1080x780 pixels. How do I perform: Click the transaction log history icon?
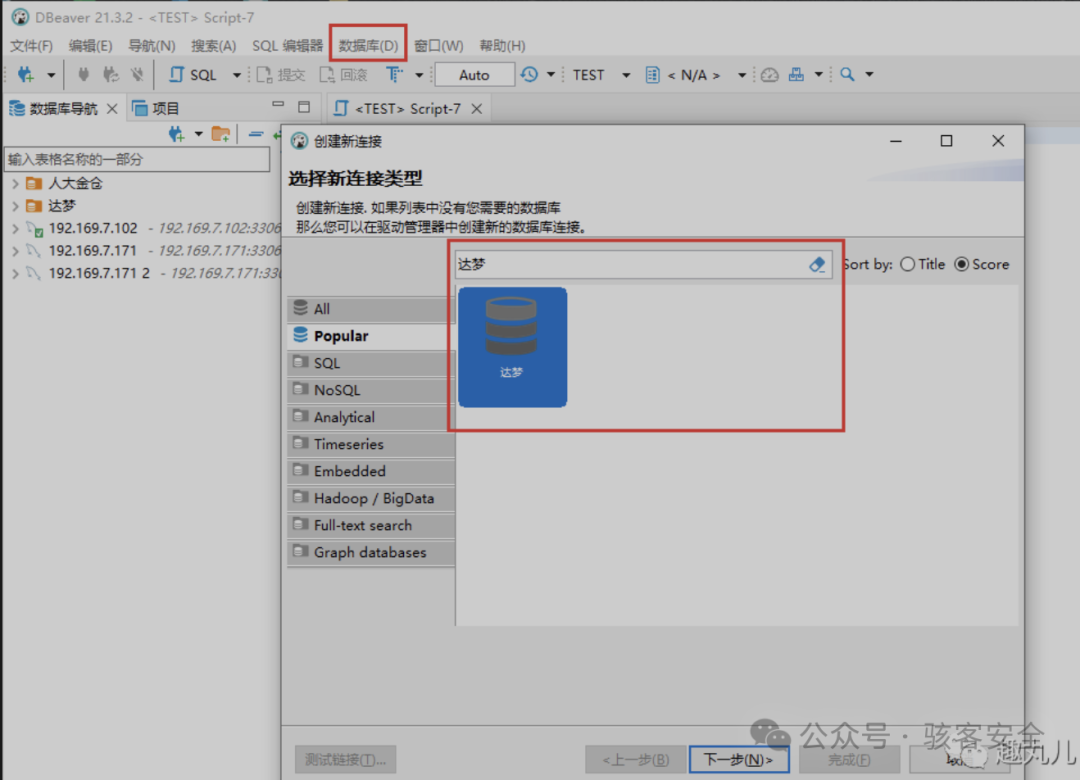tap(529, 74)
